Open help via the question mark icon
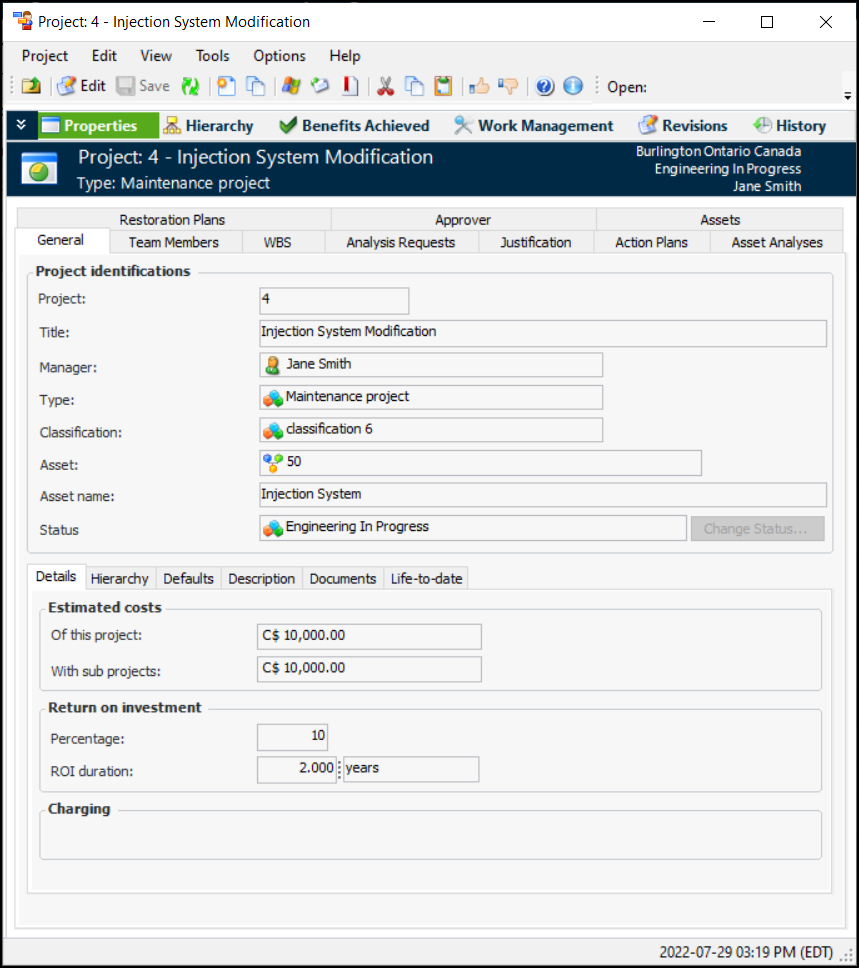 click(x=545, y=86)
